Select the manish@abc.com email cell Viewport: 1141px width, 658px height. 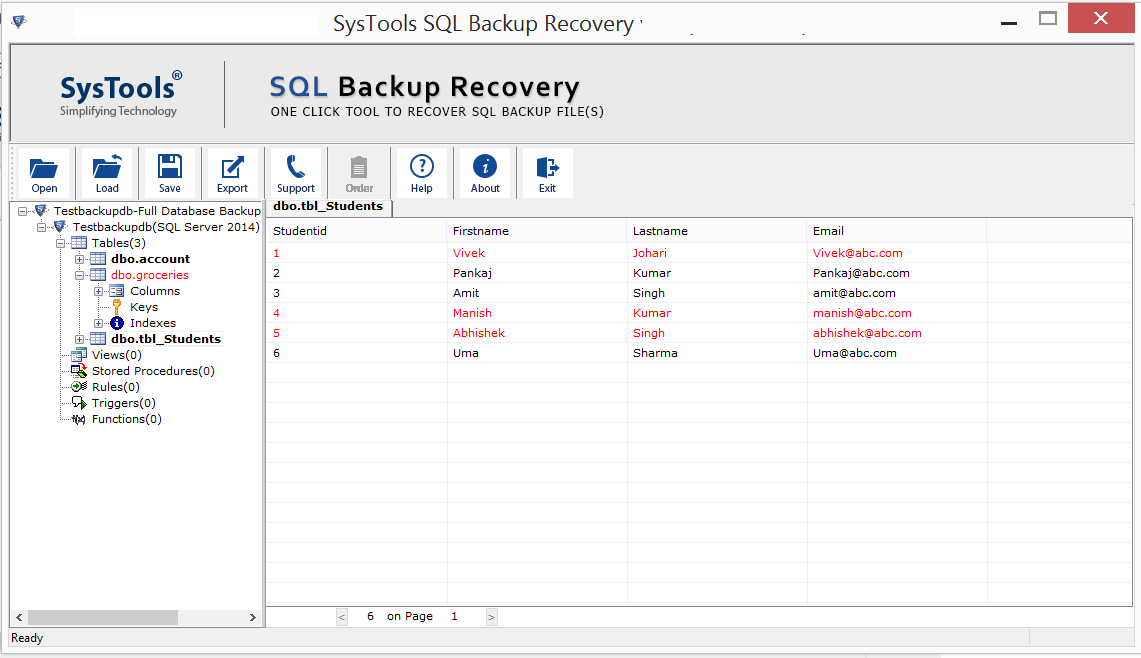(x=896, y=313)
